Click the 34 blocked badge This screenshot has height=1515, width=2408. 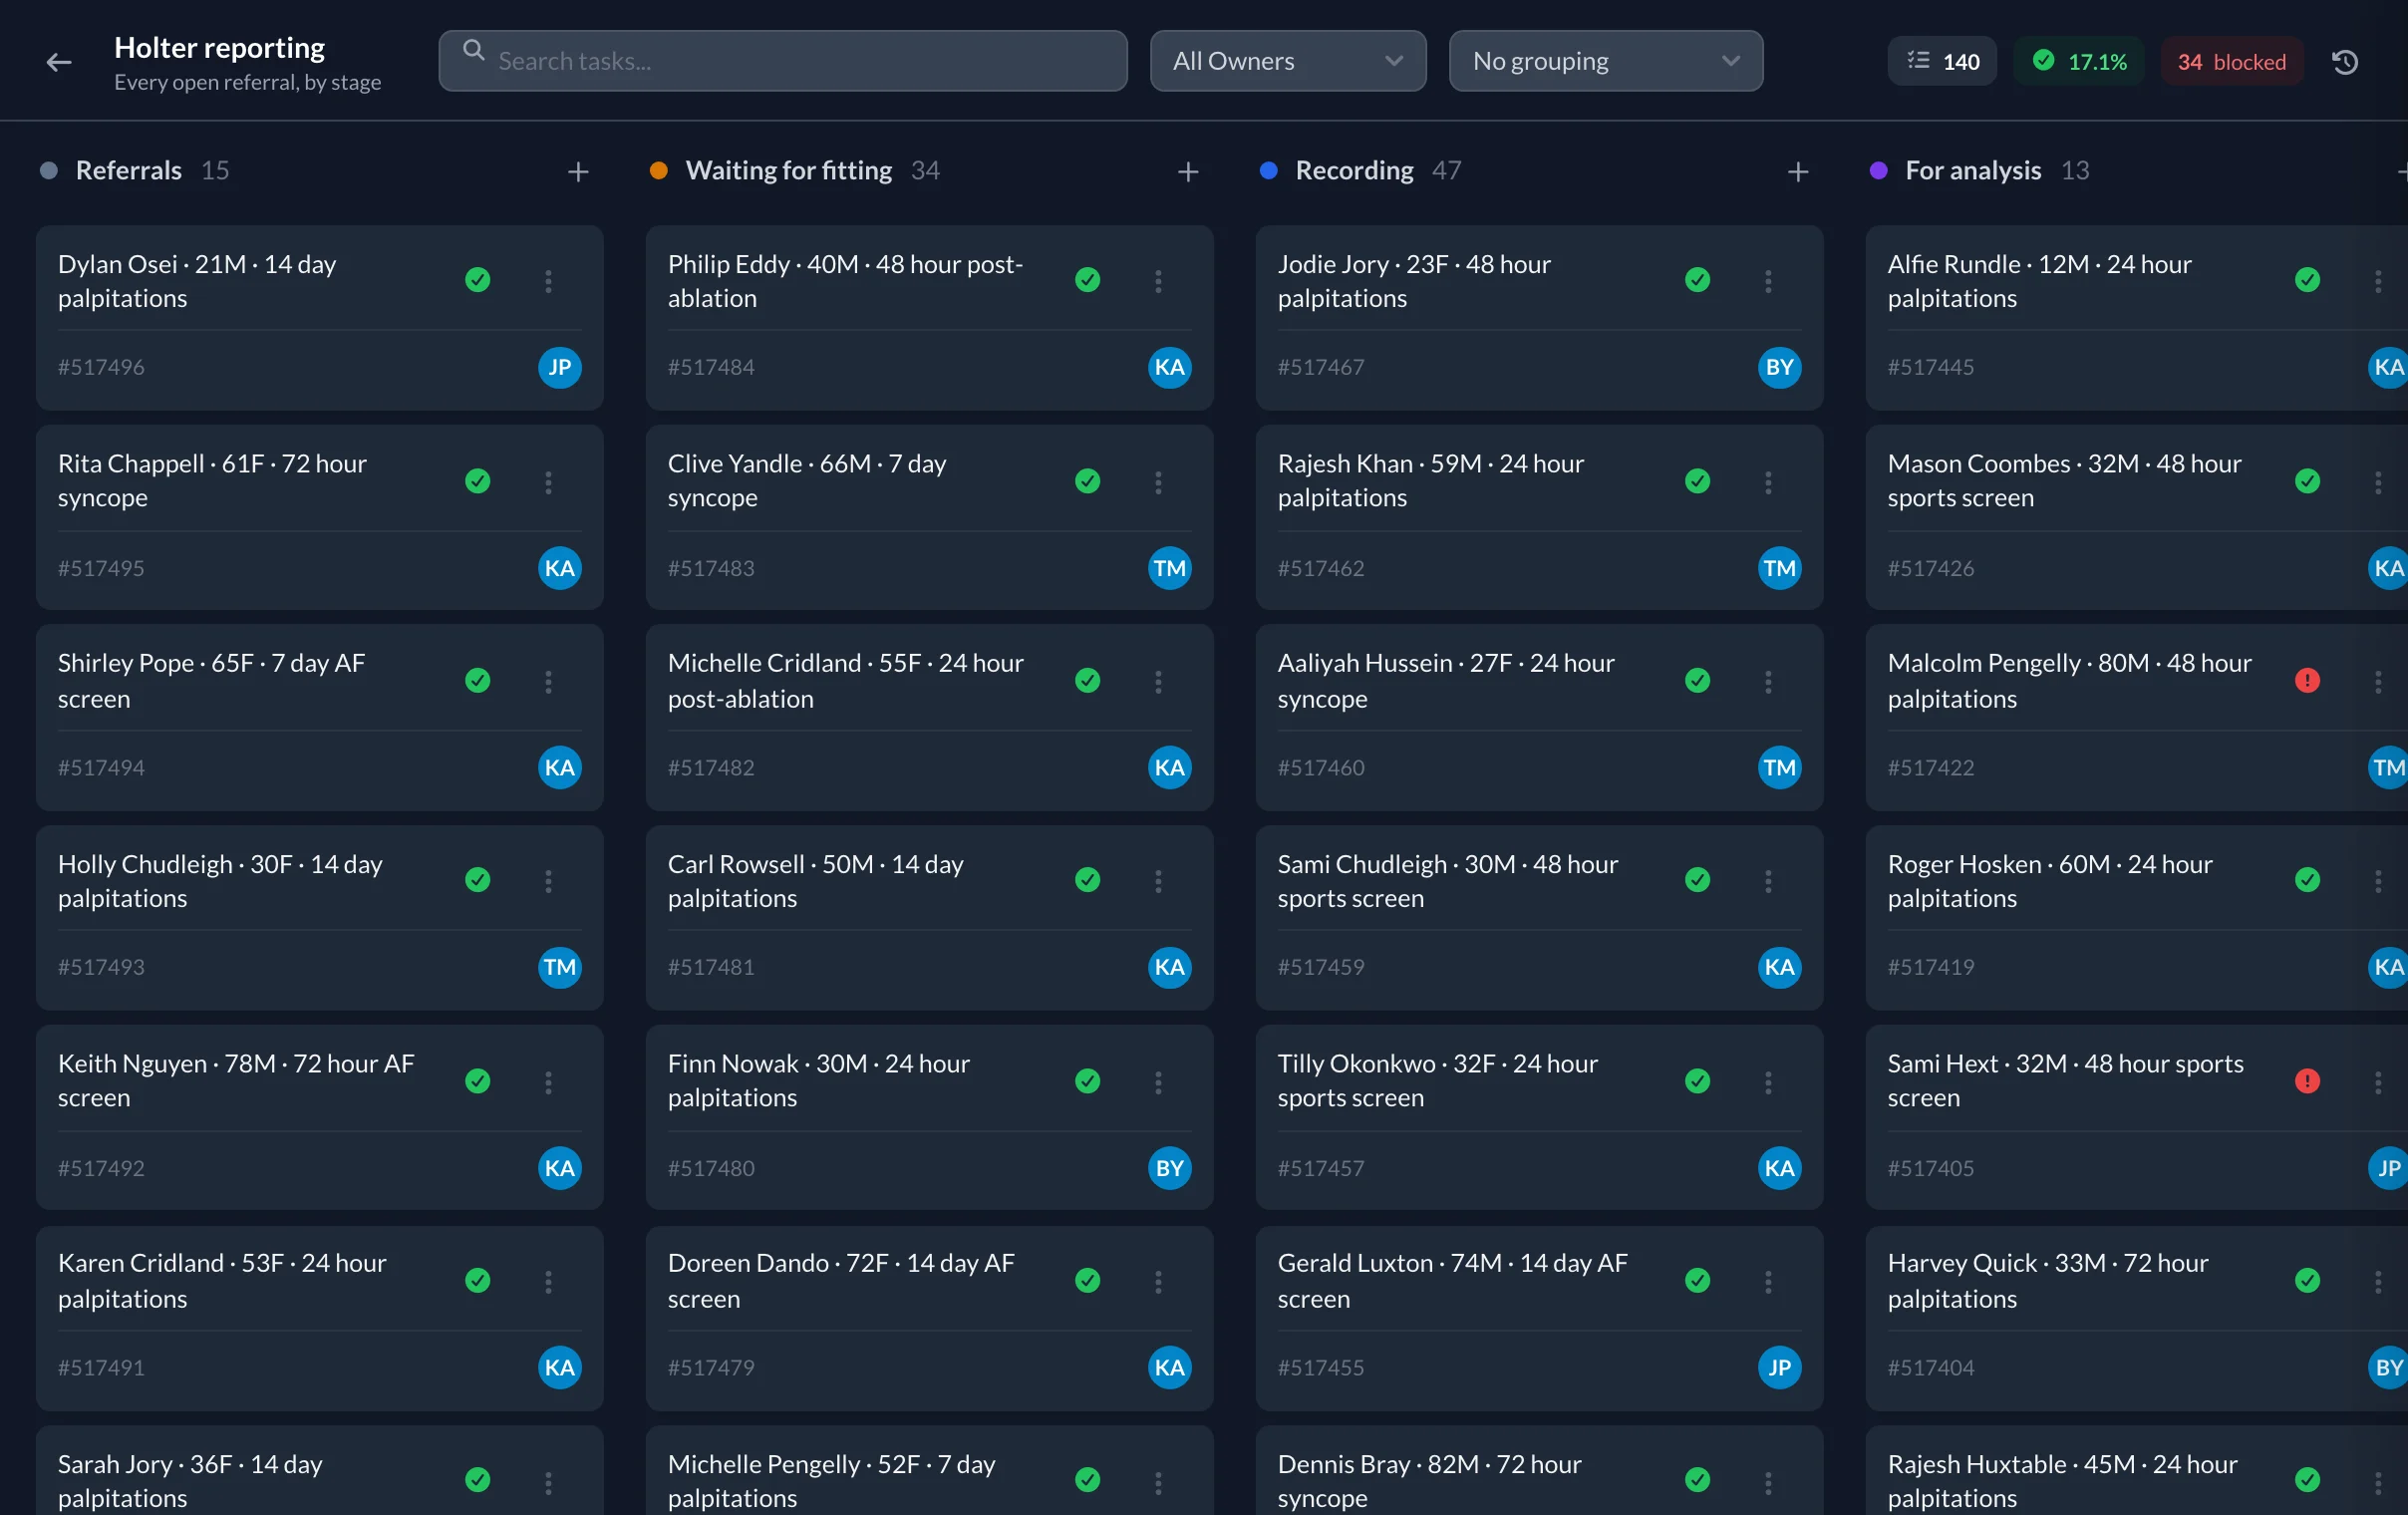2232,62
